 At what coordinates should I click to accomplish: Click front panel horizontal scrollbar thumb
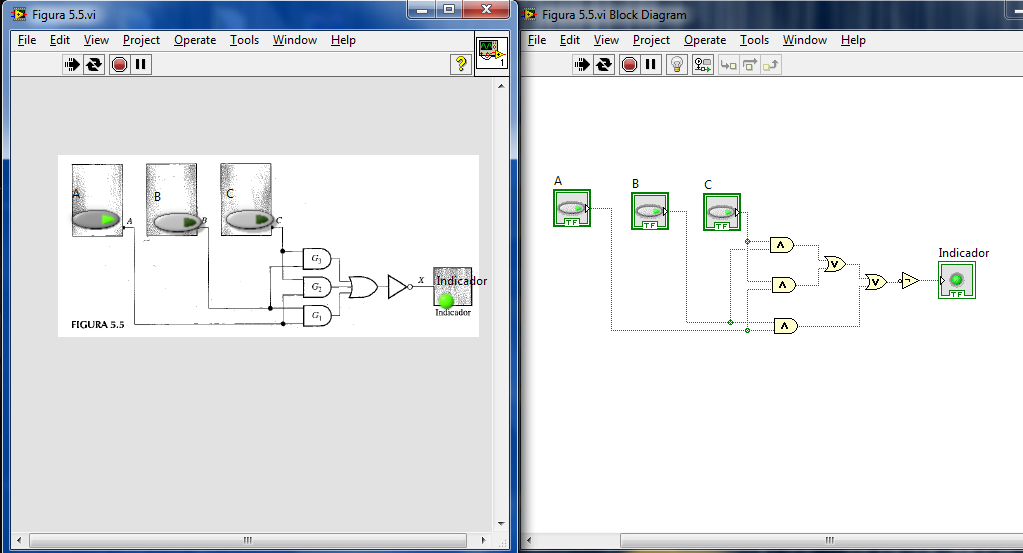(248, 540)
